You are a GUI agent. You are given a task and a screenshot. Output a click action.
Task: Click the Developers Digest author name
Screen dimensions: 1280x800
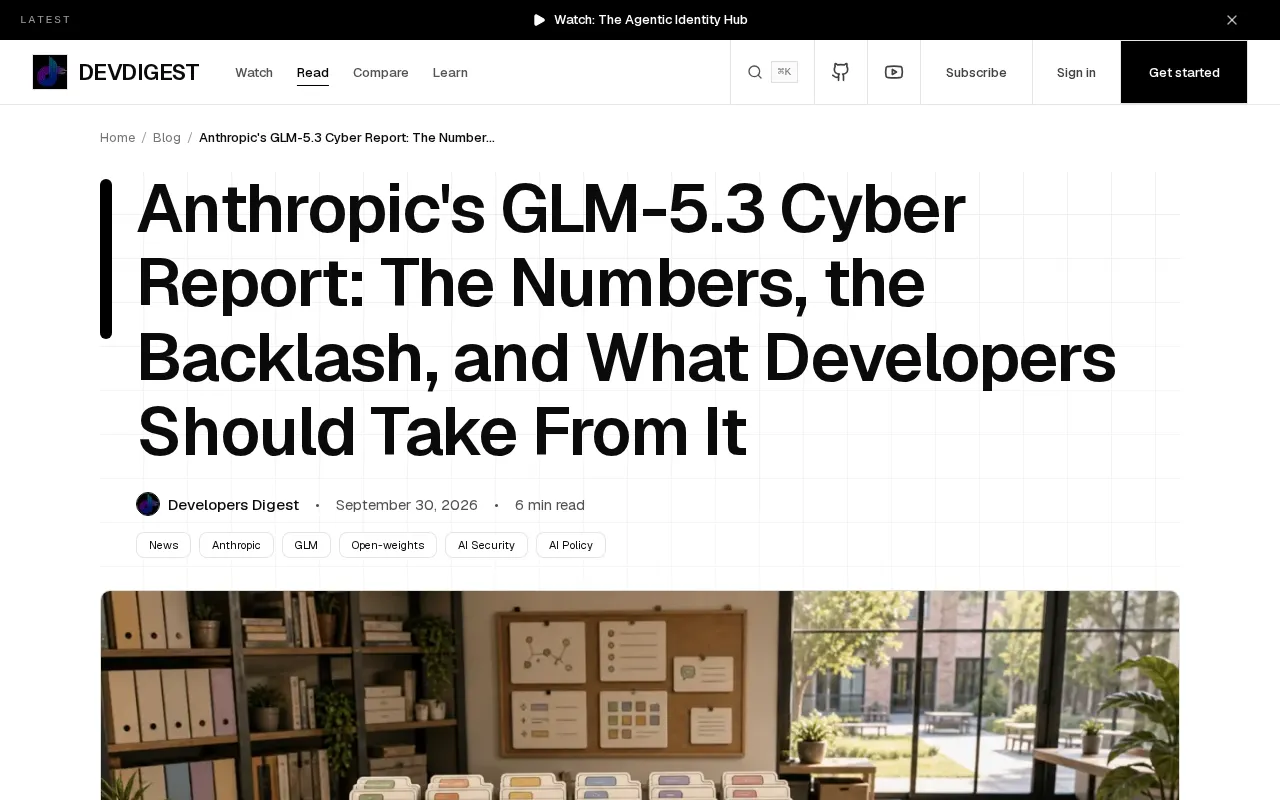pyautogui.click(x=233, y=505)
